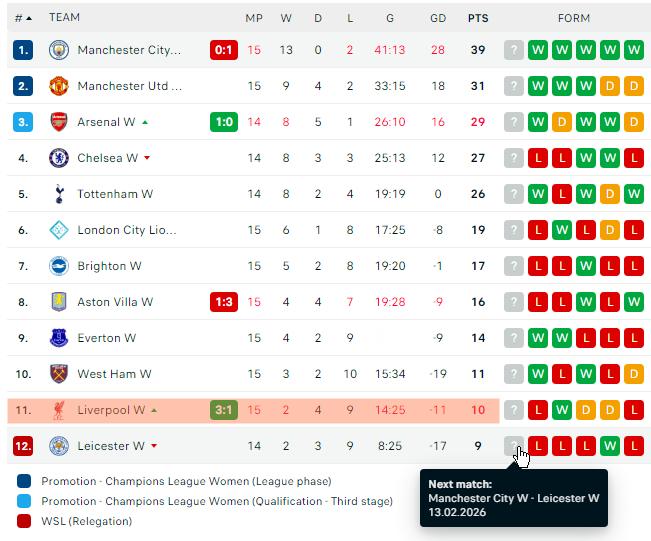
Task: Sort standings by GD column header
Action: pos(438,18)
